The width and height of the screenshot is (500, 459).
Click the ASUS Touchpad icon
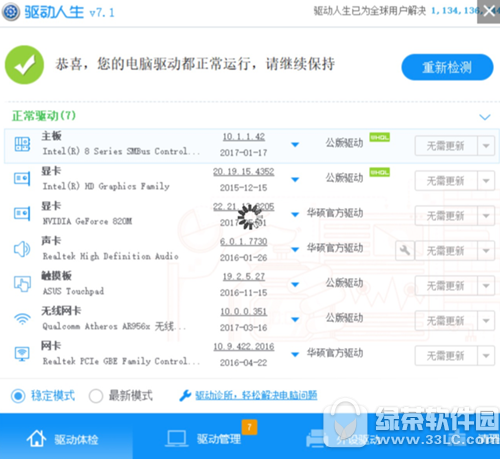[22, 284]
